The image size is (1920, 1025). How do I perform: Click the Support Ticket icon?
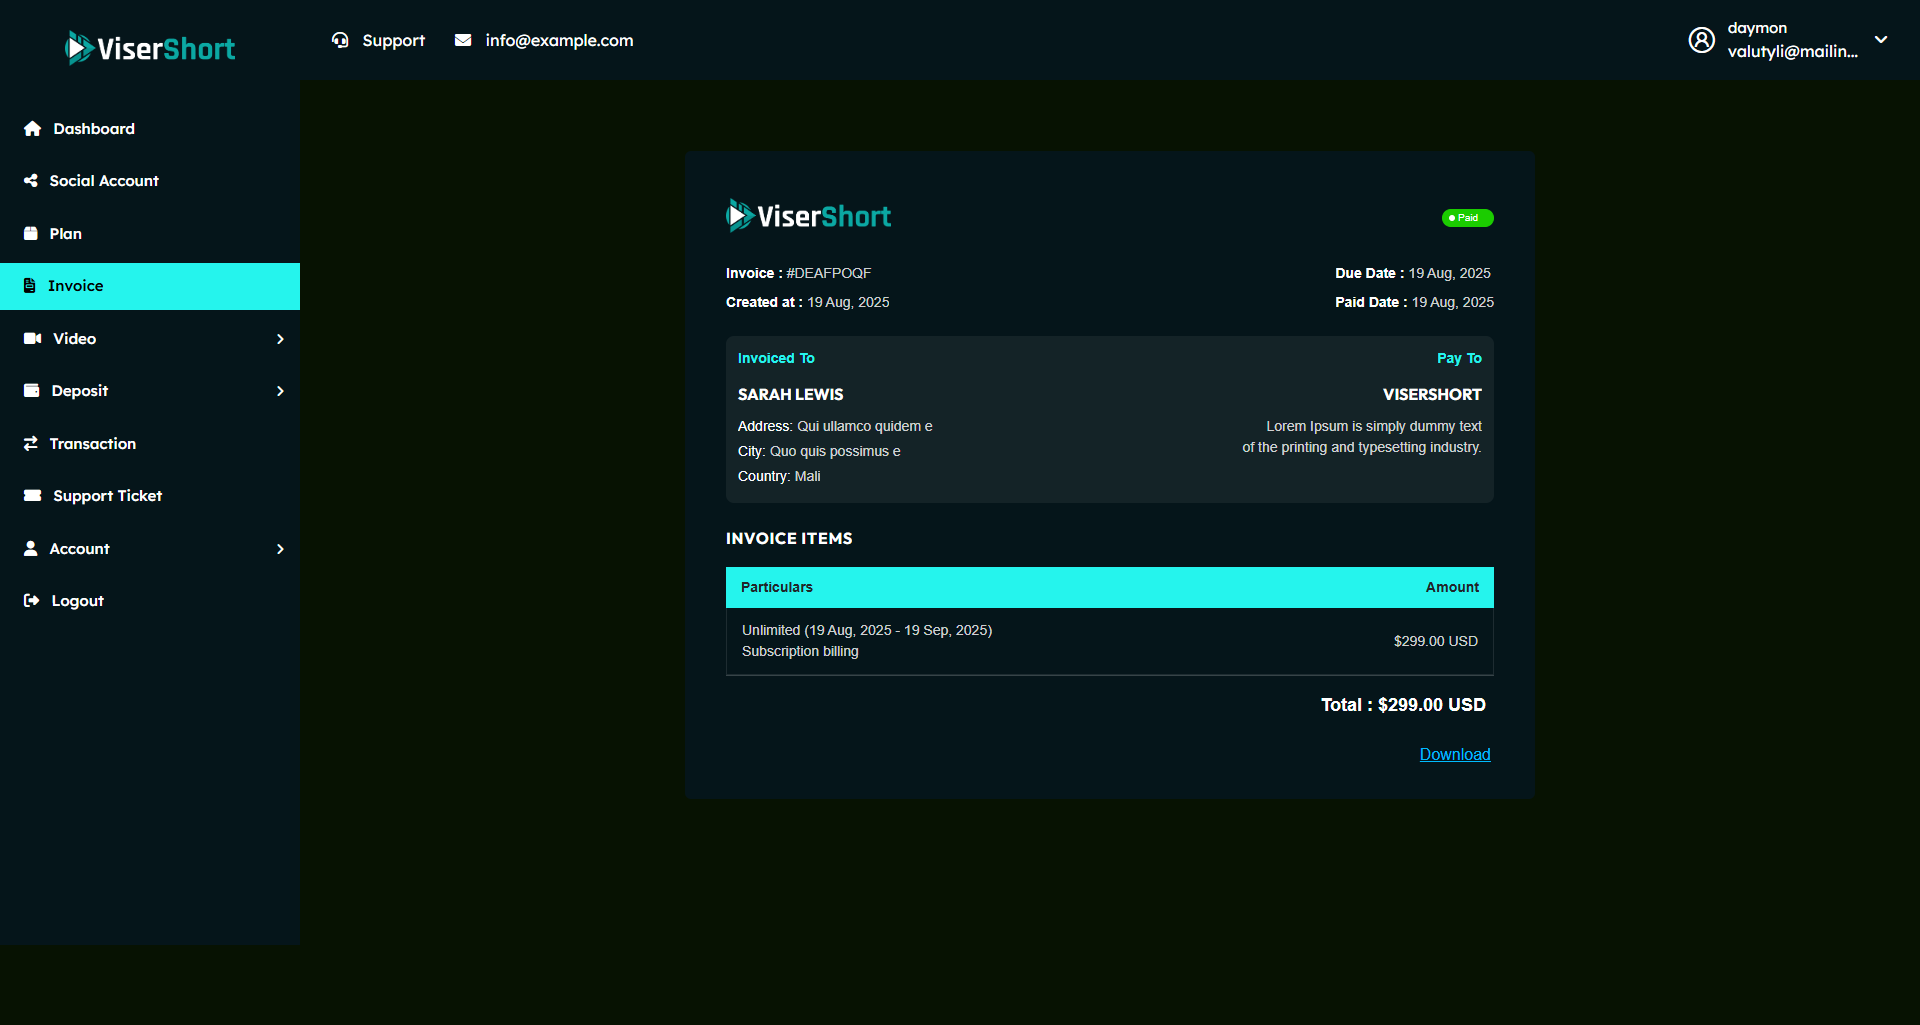click(x=33, y=496)
